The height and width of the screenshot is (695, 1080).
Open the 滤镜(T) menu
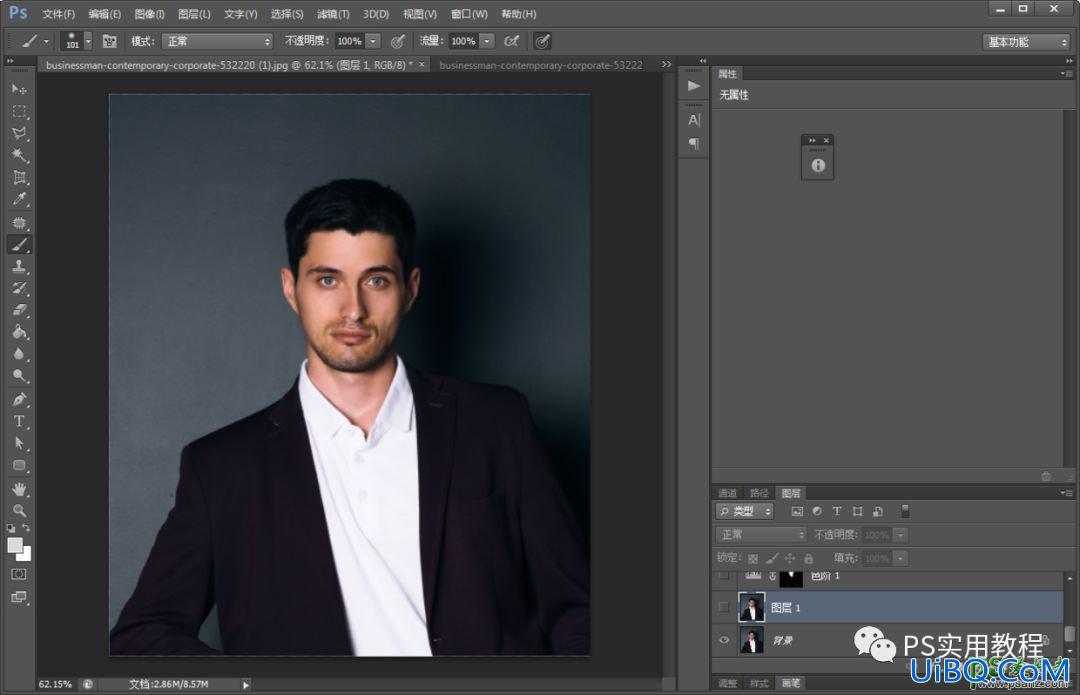tap(333, 14)
